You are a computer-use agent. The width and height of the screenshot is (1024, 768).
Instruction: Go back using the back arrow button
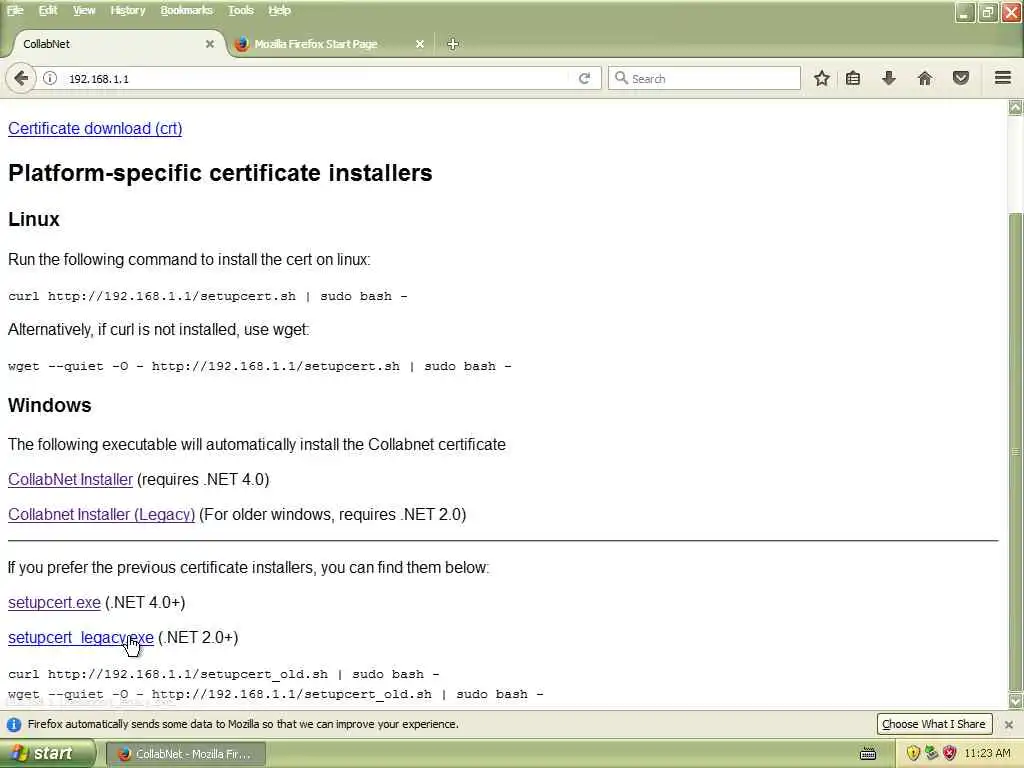[x=21, y=78]
